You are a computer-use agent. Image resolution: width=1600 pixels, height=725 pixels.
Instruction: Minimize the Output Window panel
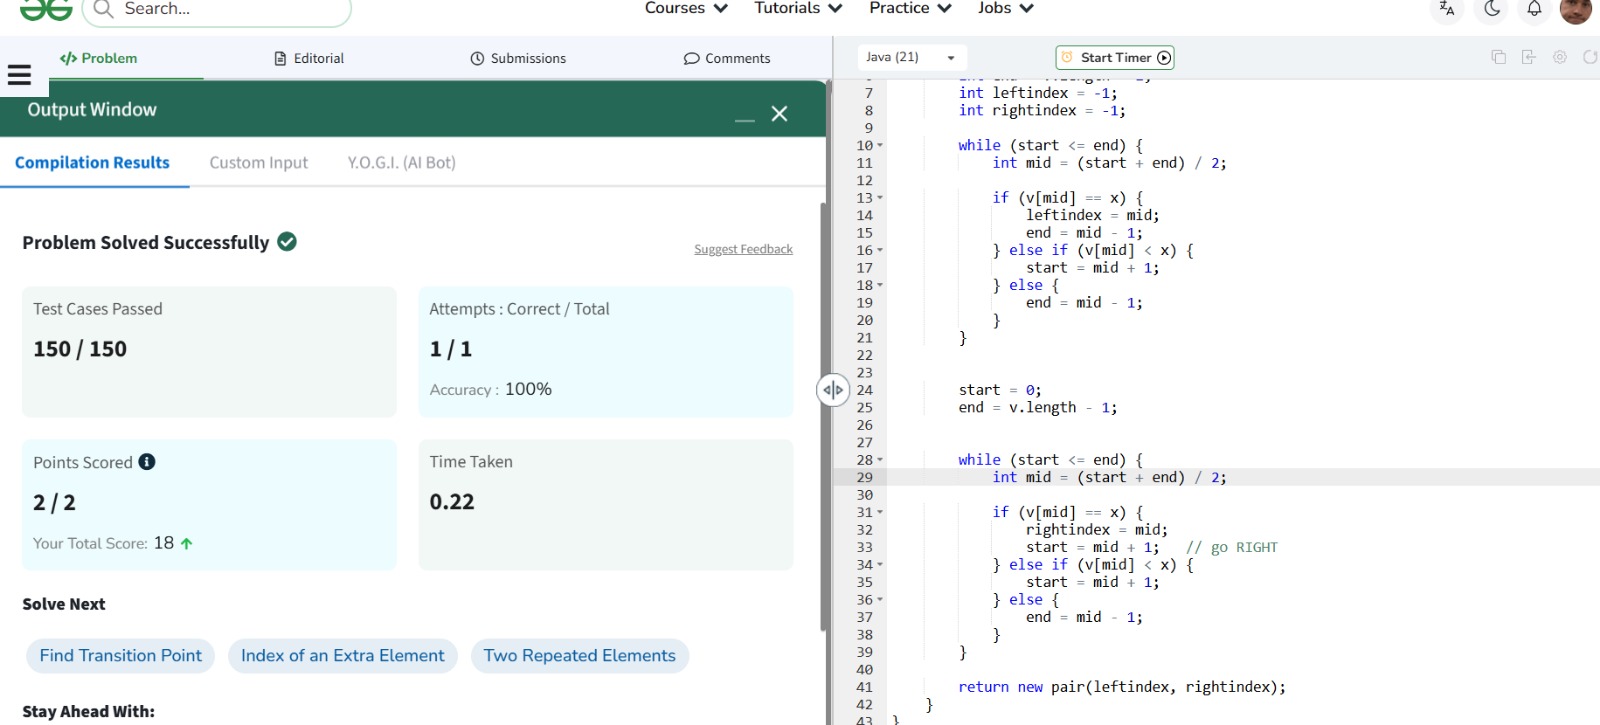(x=744, y=119)
